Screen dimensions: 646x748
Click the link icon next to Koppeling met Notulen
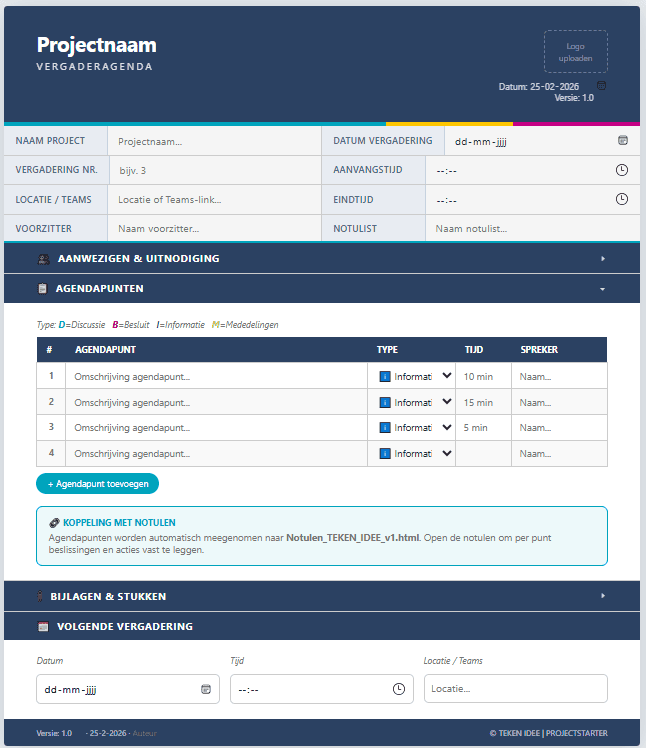(x=54, y=523)
